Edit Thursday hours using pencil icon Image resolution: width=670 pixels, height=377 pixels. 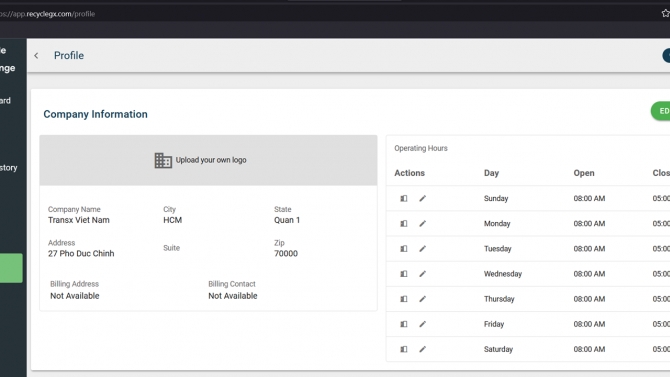click(422, 299)
